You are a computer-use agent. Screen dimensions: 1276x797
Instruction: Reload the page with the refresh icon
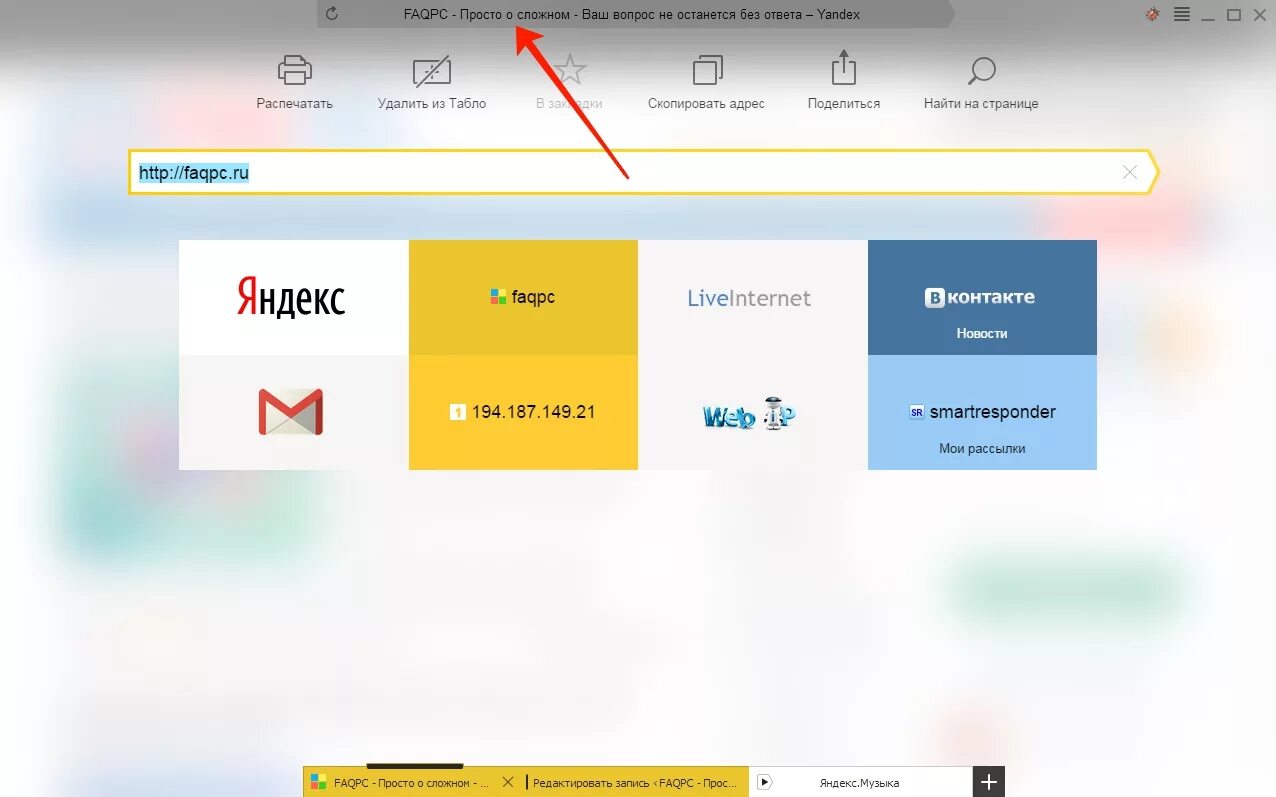coord(332,14)
